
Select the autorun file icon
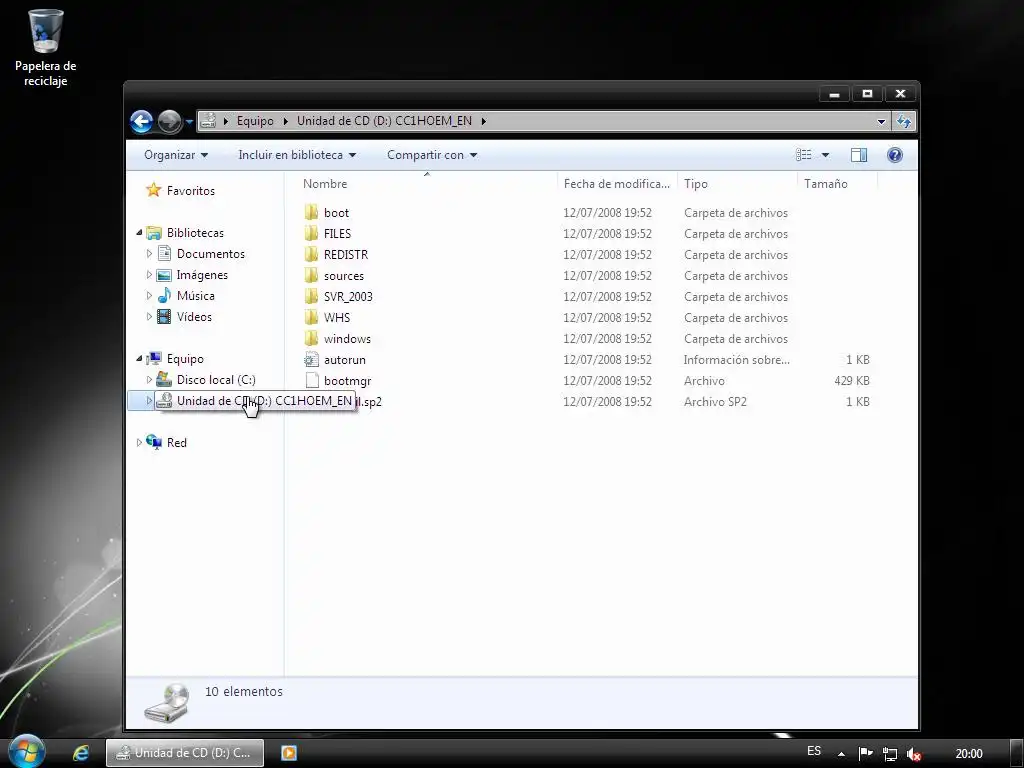312,359
